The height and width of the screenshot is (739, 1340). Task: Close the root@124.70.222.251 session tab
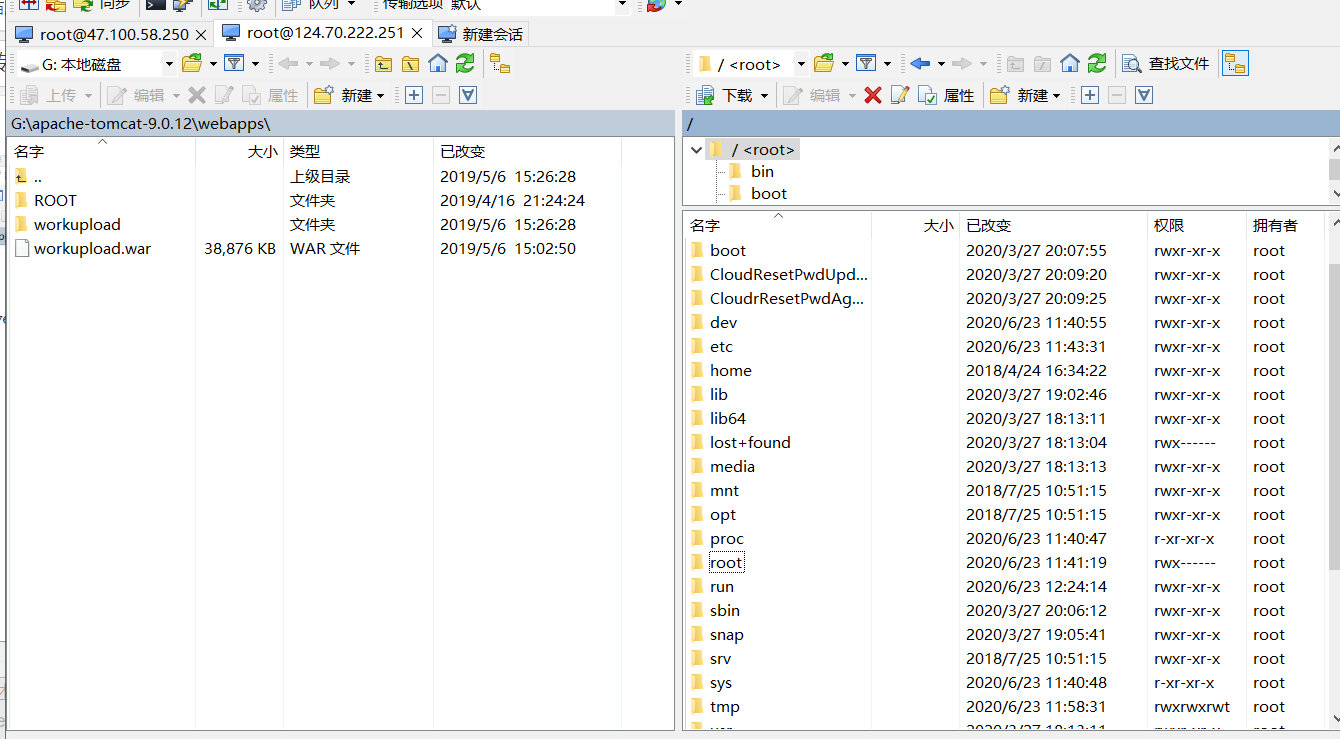(417, 33)
